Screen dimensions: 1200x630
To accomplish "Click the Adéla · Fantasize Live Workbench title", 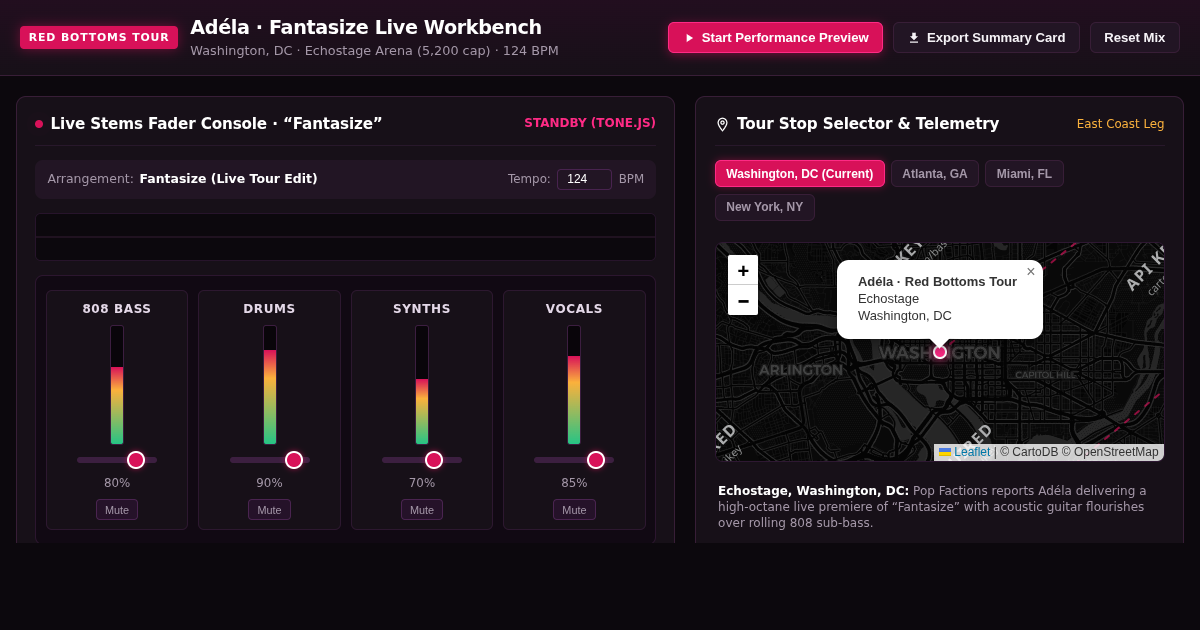I will click(366, 27).
